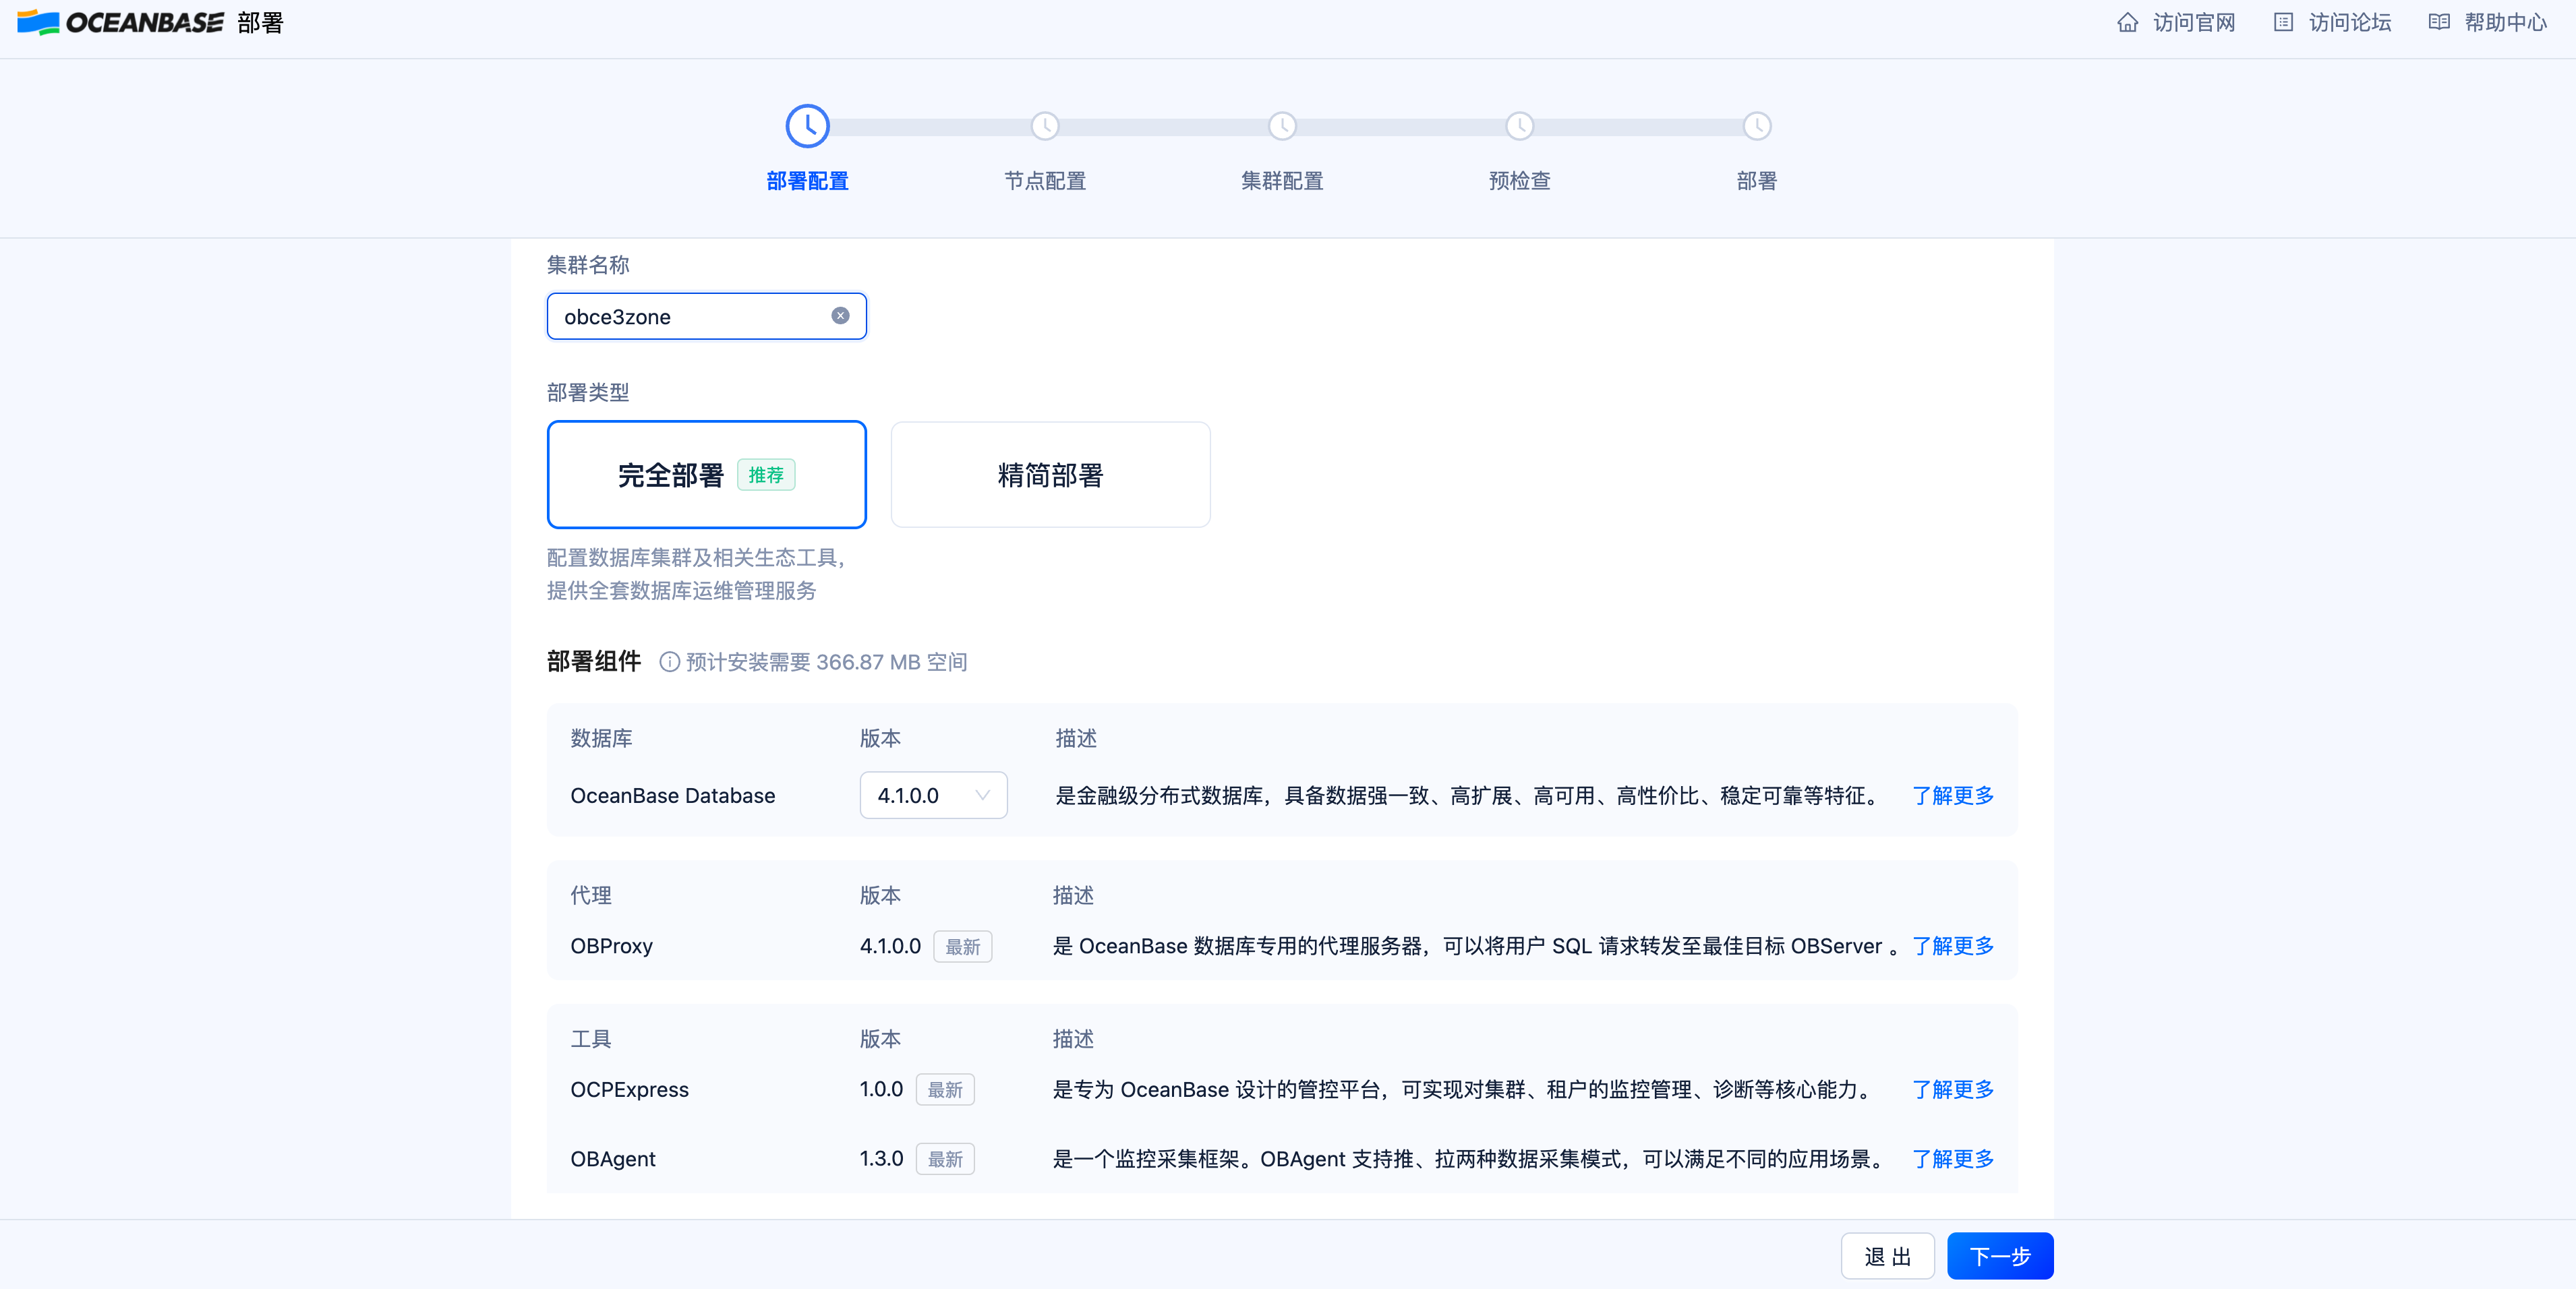Select the 完全部署 deployment type

coord(706,475)
